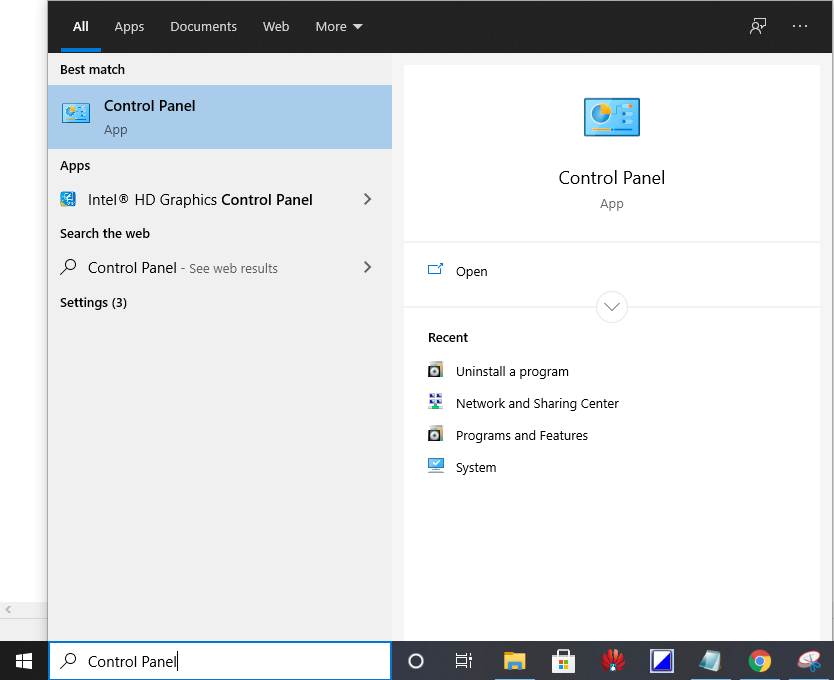
Task: Expand more actions with the chevron circle
Action: pyautogui.click(x=612, y=307)
